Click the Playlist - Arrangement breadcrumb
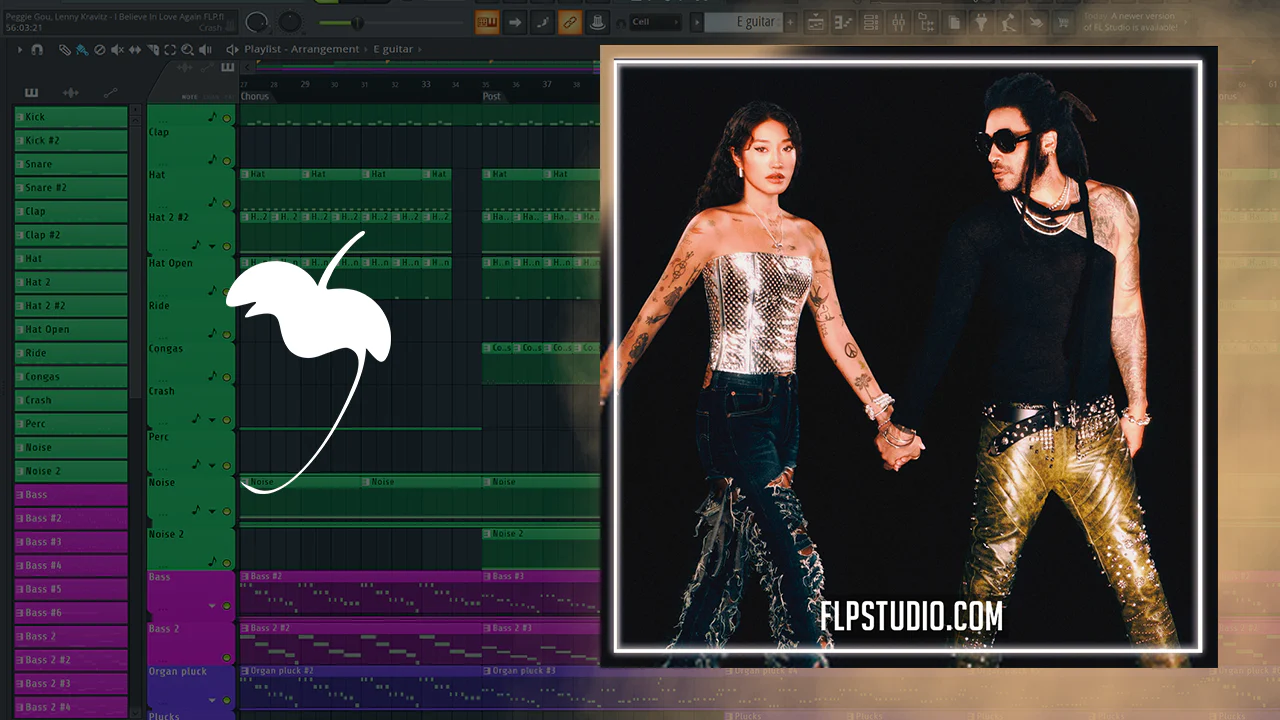The height and width of the screenshot is (720, 1280). 302,49
